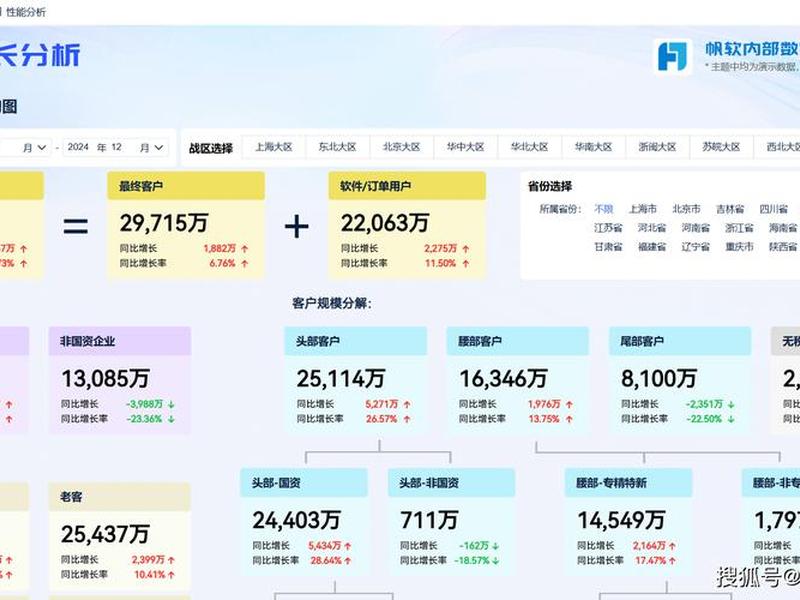
Task: Click the 2024 end-date year field
Action: click(78, 147)
